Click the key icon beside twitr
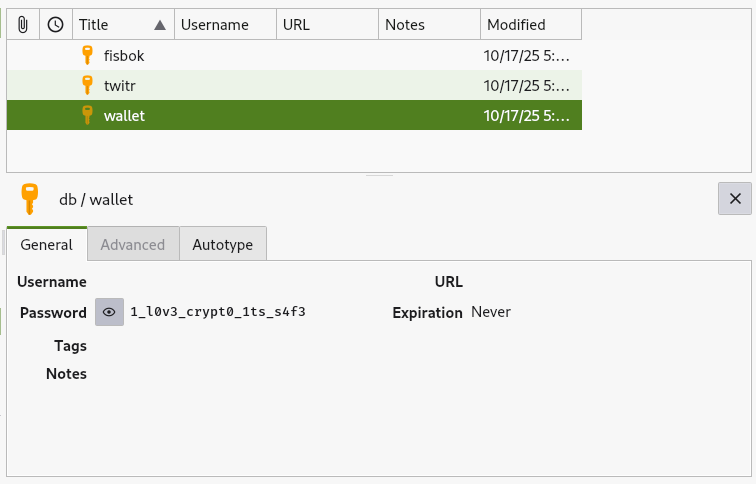This screenshot has width=756, height=484. pyautogui.click(x=87, y=86)
